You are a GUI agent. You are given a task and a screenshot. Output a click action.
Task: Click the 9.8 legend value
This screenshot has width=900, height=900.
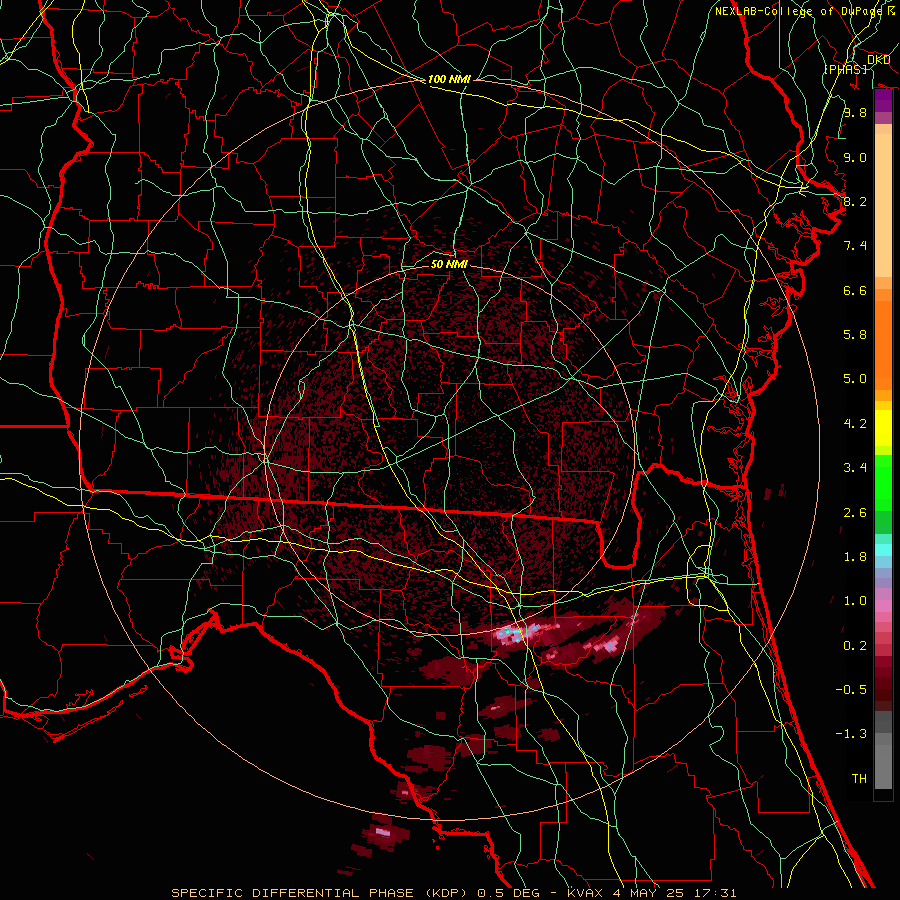855,112
